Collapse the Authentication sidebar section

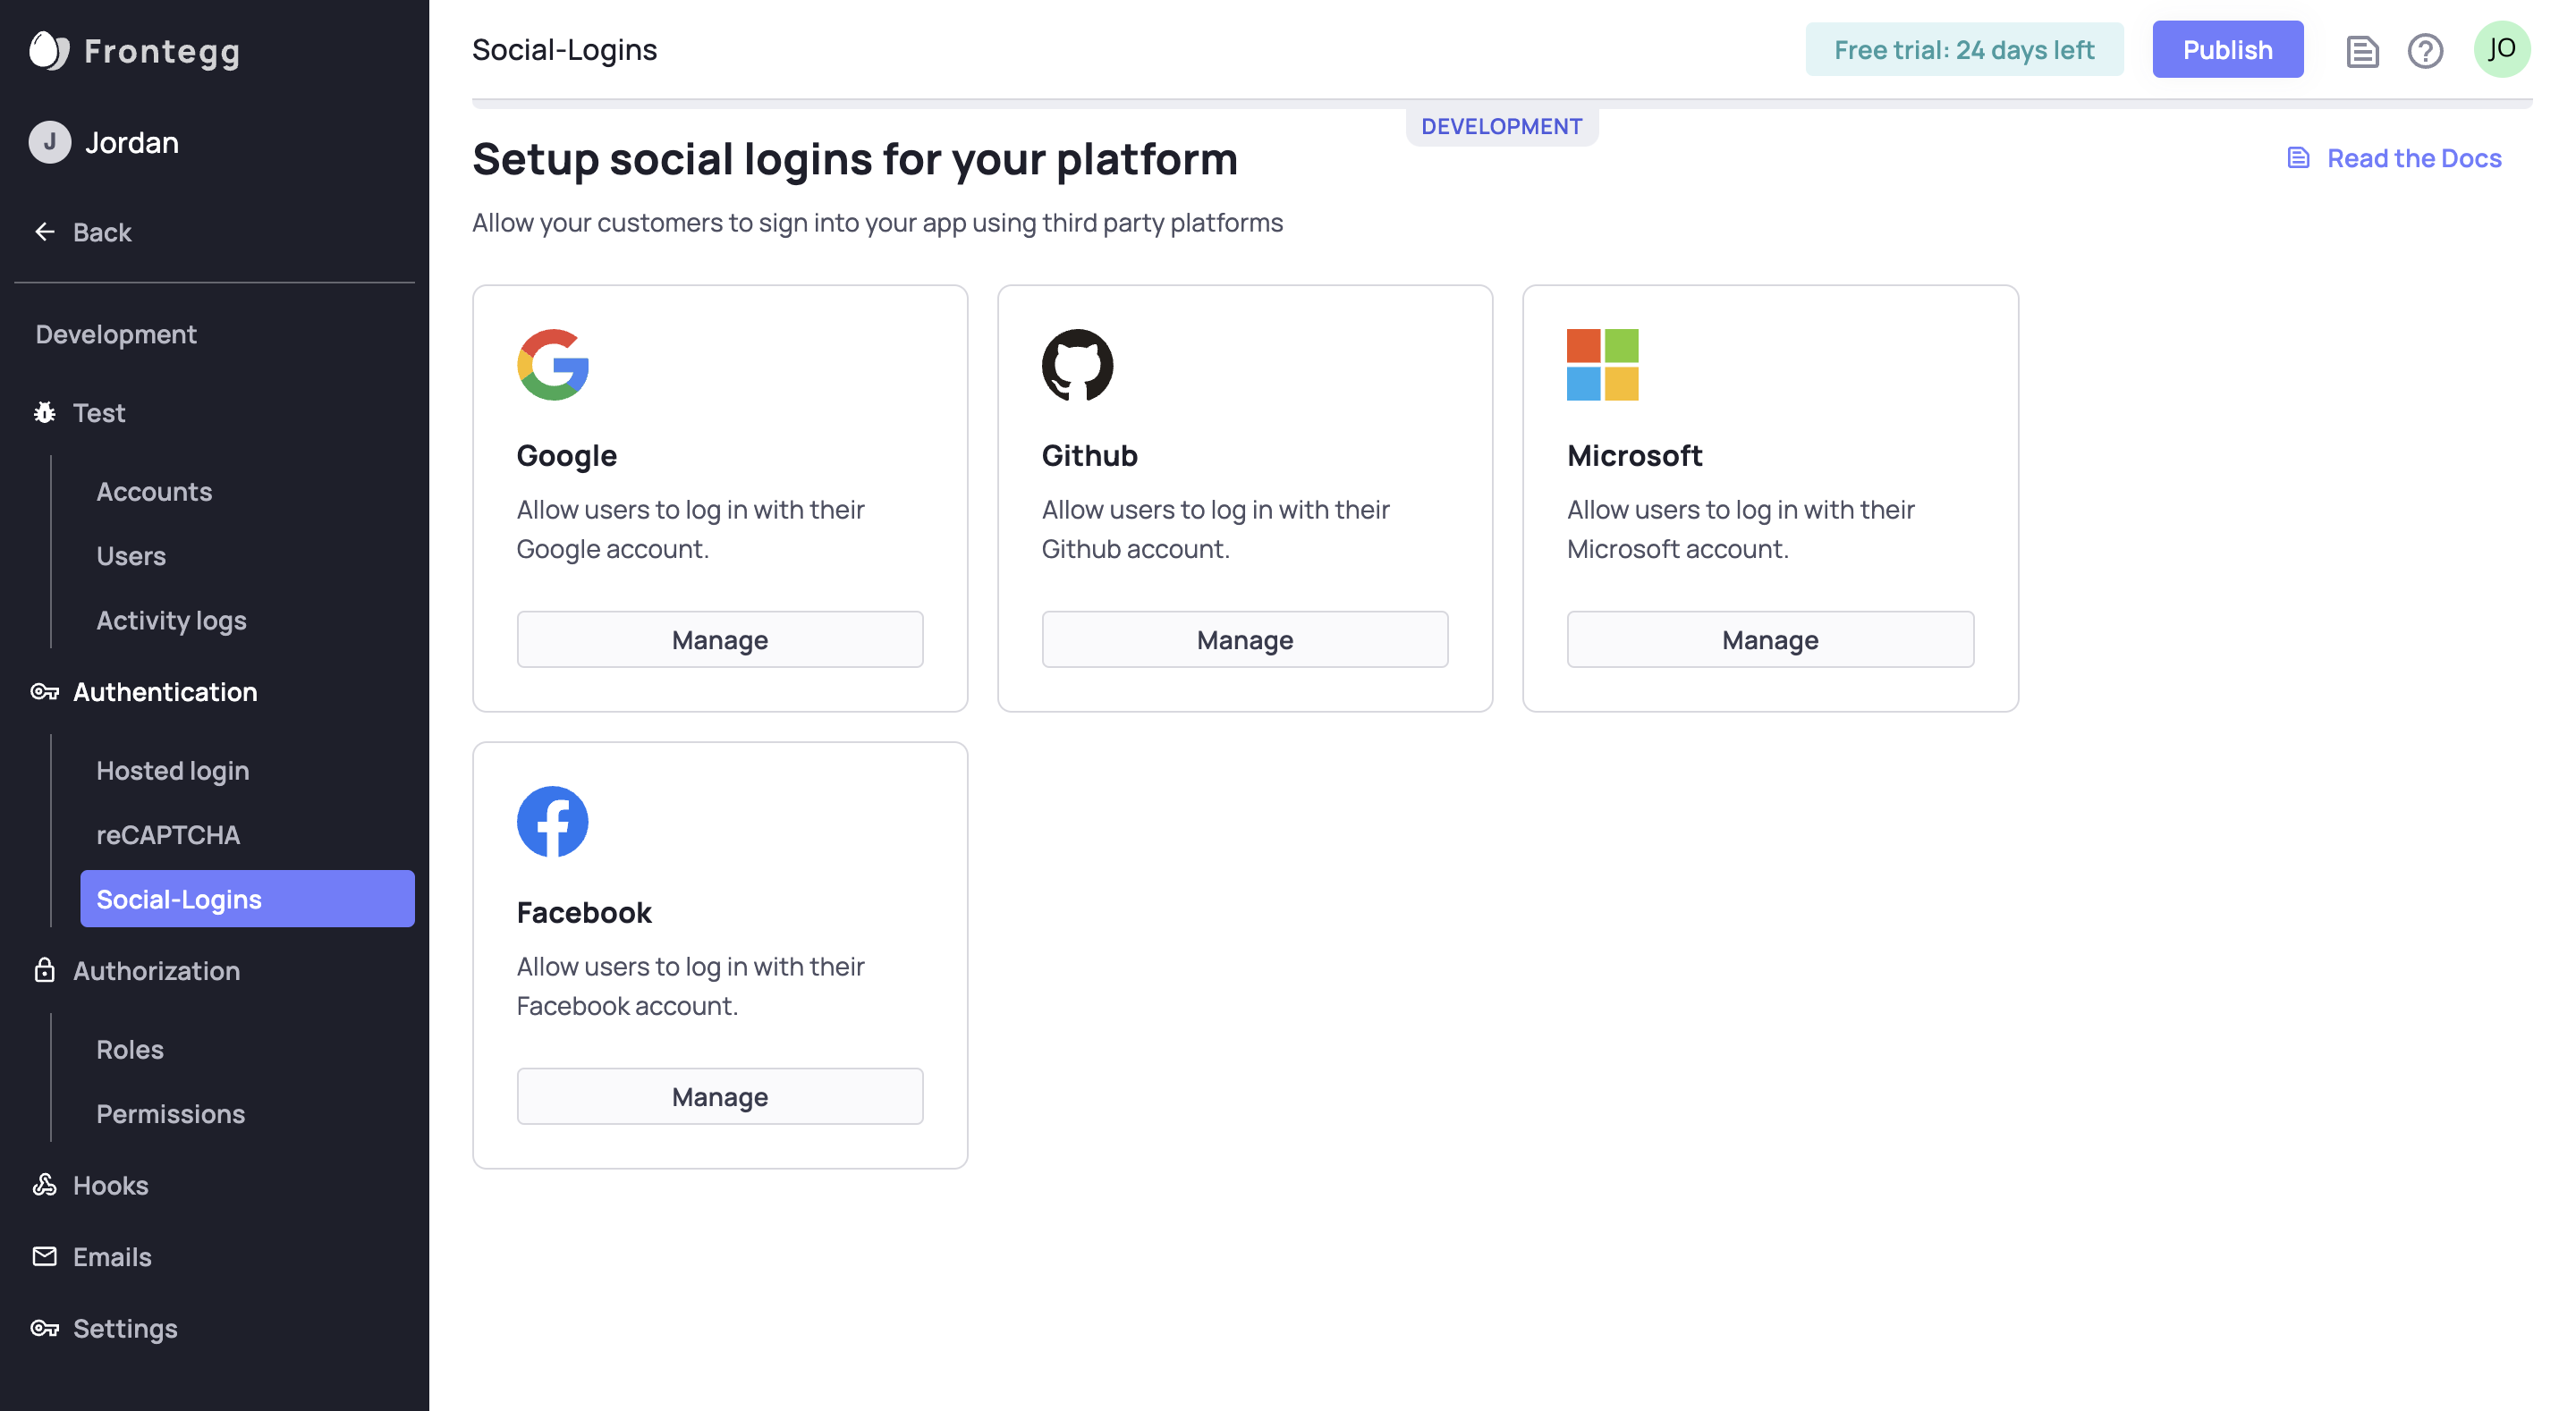(165, 692)
